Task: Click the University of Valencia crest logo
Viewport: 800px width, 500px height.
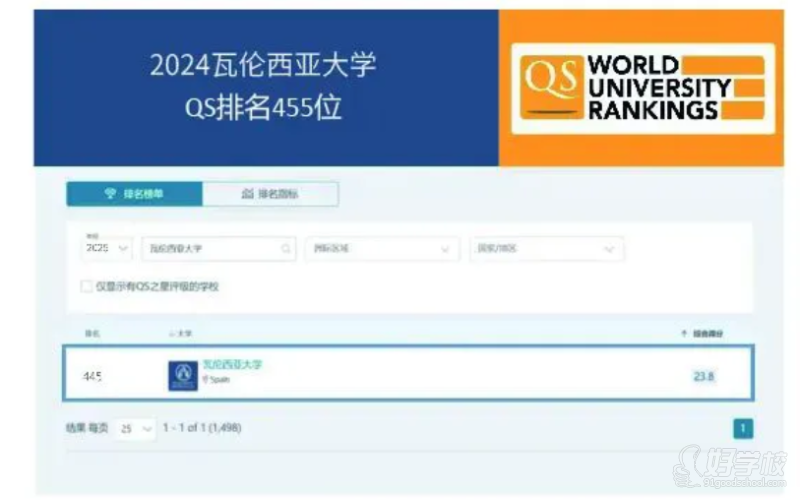Action: pyautogui.click(x=183, y=375)
